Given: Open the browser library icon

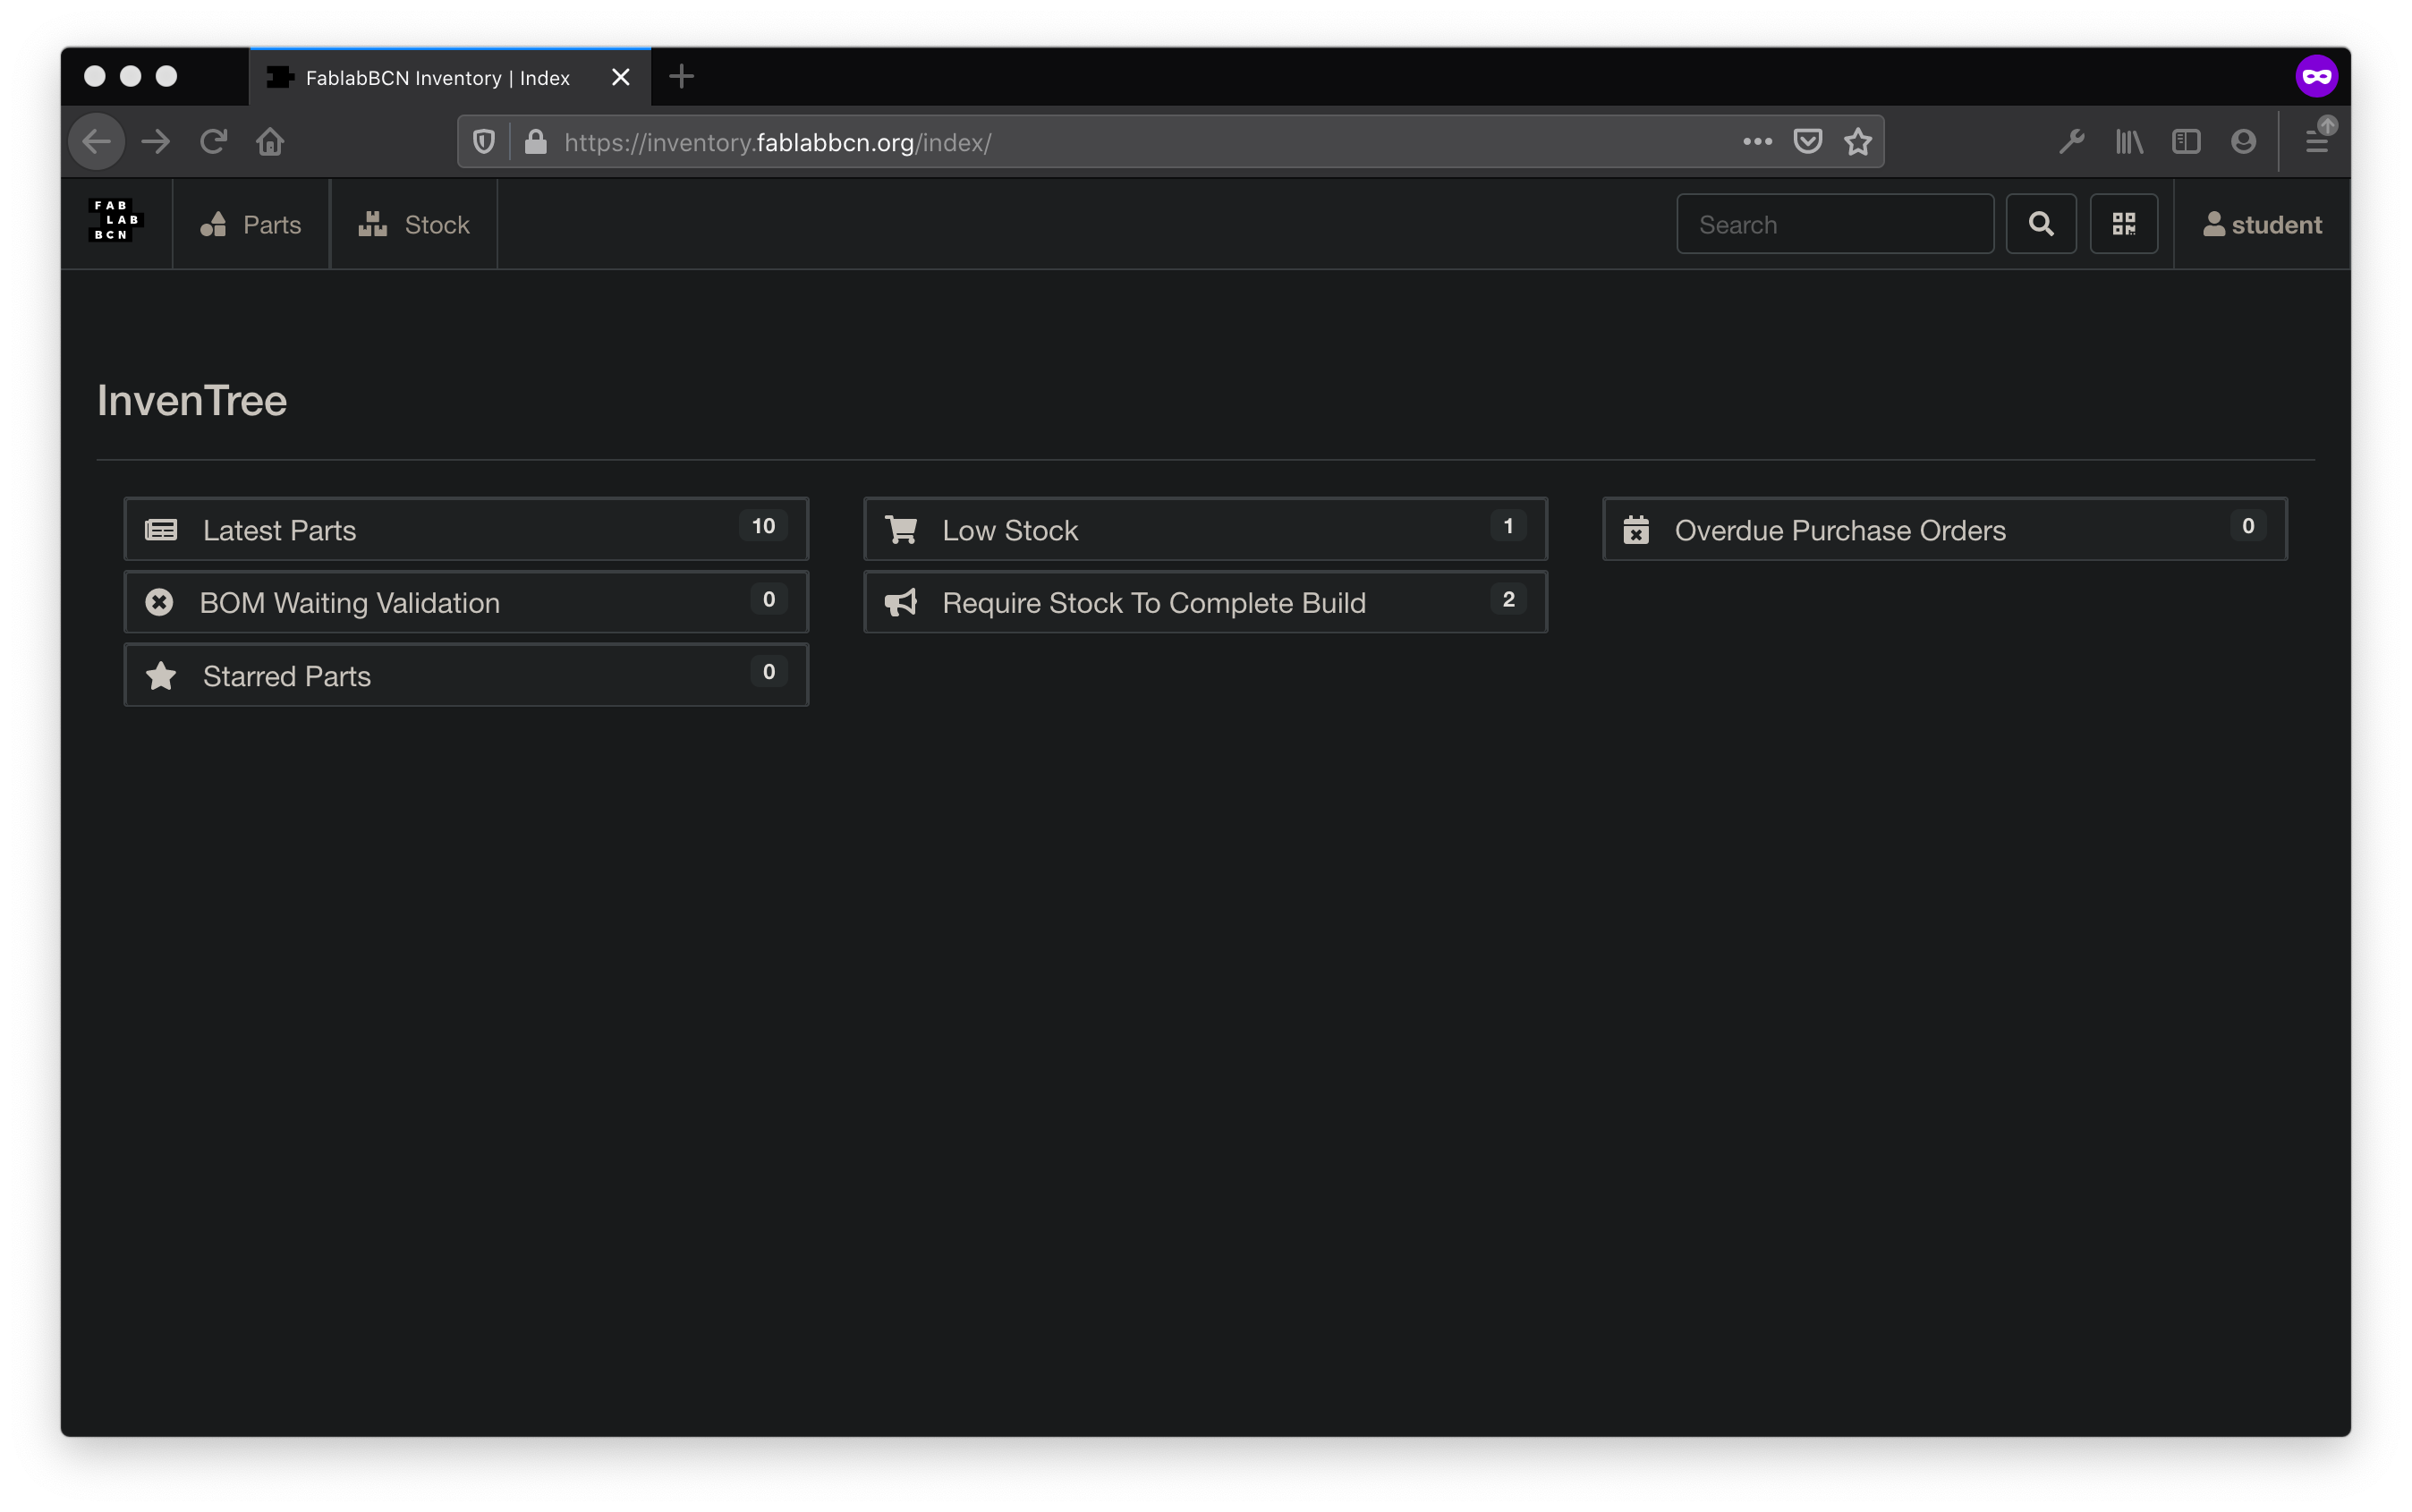Looking at the screenshot, I should tap(2129, 142).
